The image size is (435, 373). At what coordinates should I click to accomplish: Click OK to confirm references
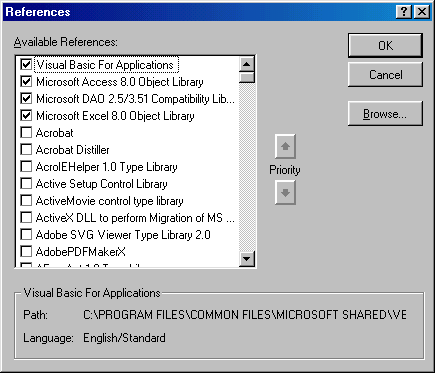coord(385,45)
